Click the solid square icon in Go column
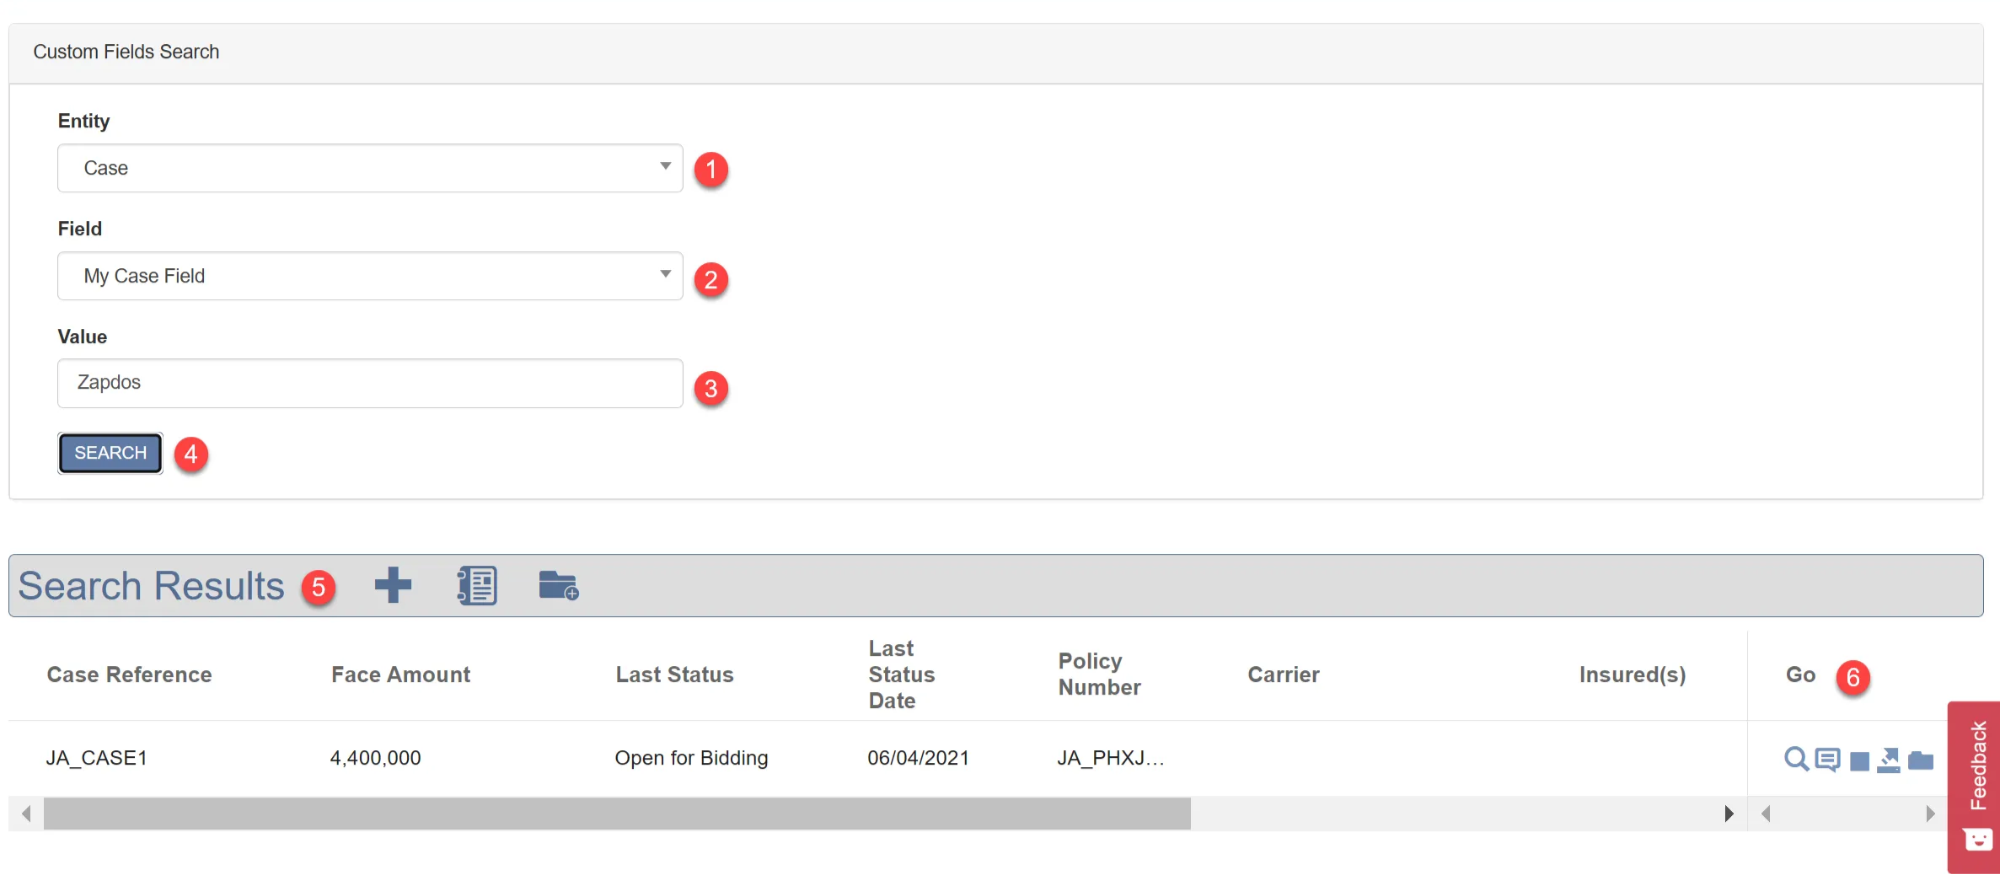The image size is (2000, 874). [1859, 762]
